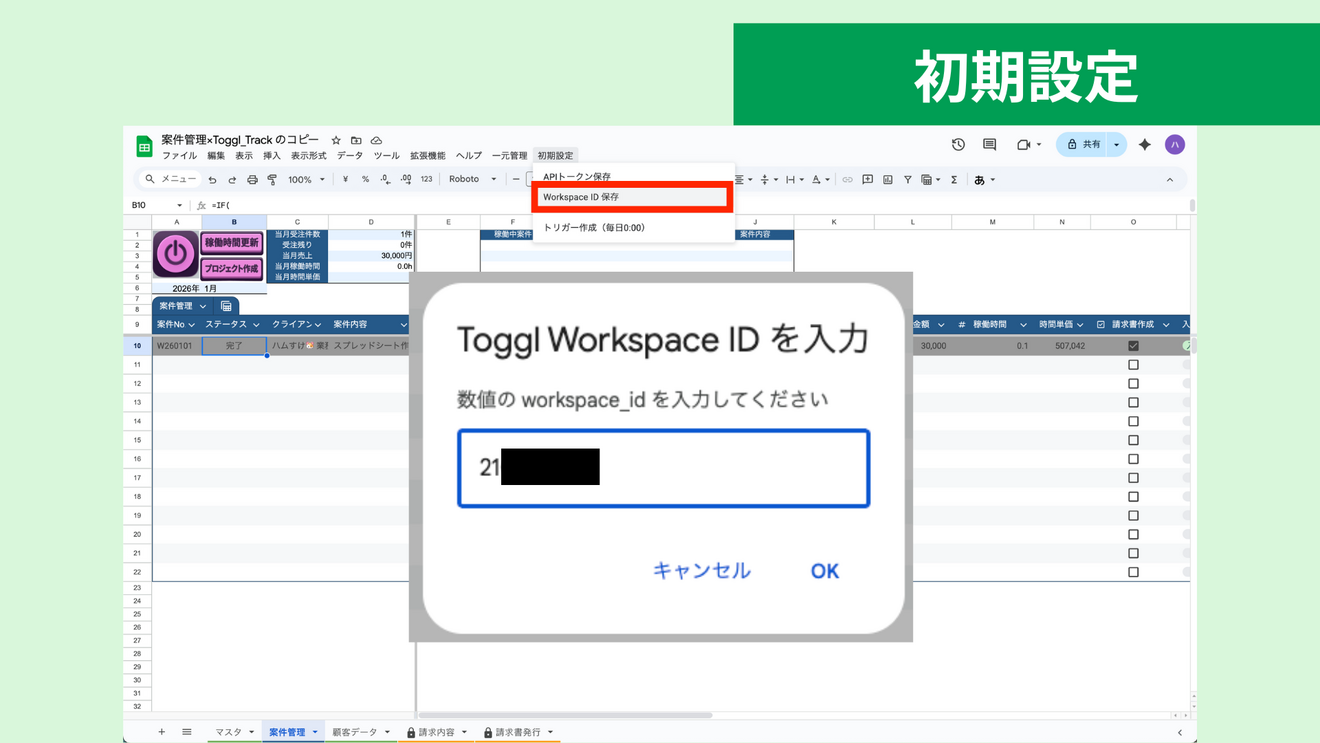The width and height of the screenshot is (1320, 743).
Task: Apply percent format
Action: pyautogui.click(x=365, y=180)
